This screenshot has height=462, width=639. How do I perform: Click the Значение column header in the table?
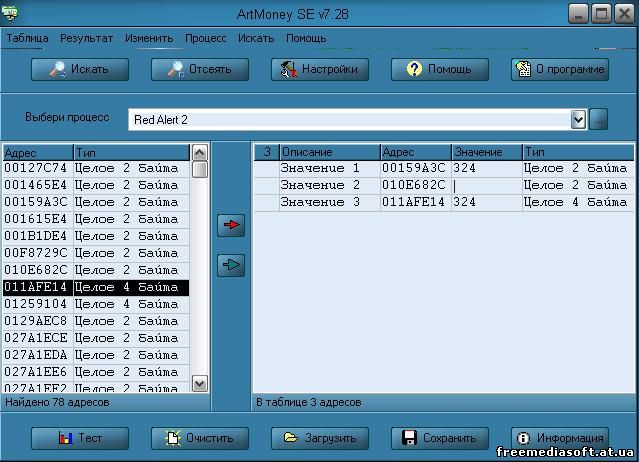click(487, 152)
